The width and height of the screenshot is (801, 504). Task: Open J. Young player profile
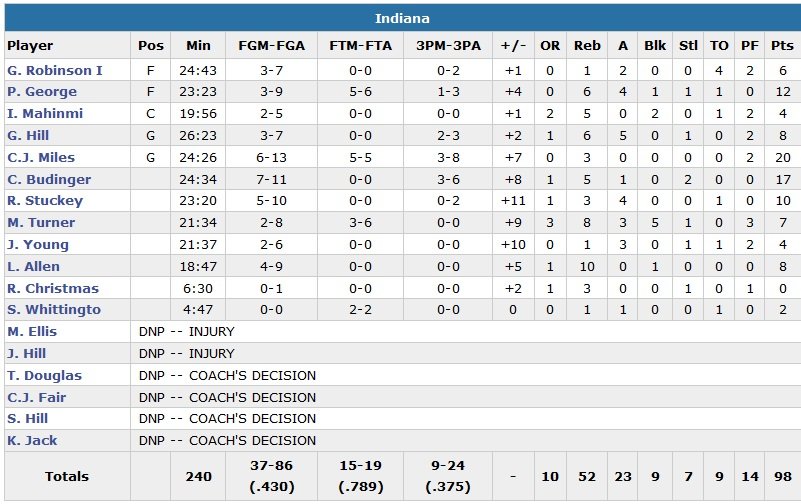[x=38, y=244]
